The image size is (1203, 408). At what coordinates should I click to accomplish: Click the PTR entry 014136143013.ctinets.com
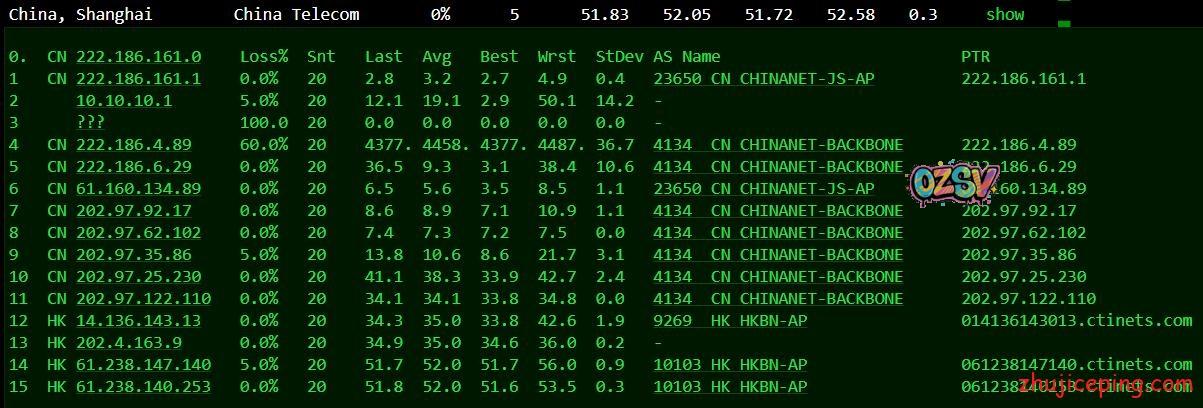(x=1076, y=321)
